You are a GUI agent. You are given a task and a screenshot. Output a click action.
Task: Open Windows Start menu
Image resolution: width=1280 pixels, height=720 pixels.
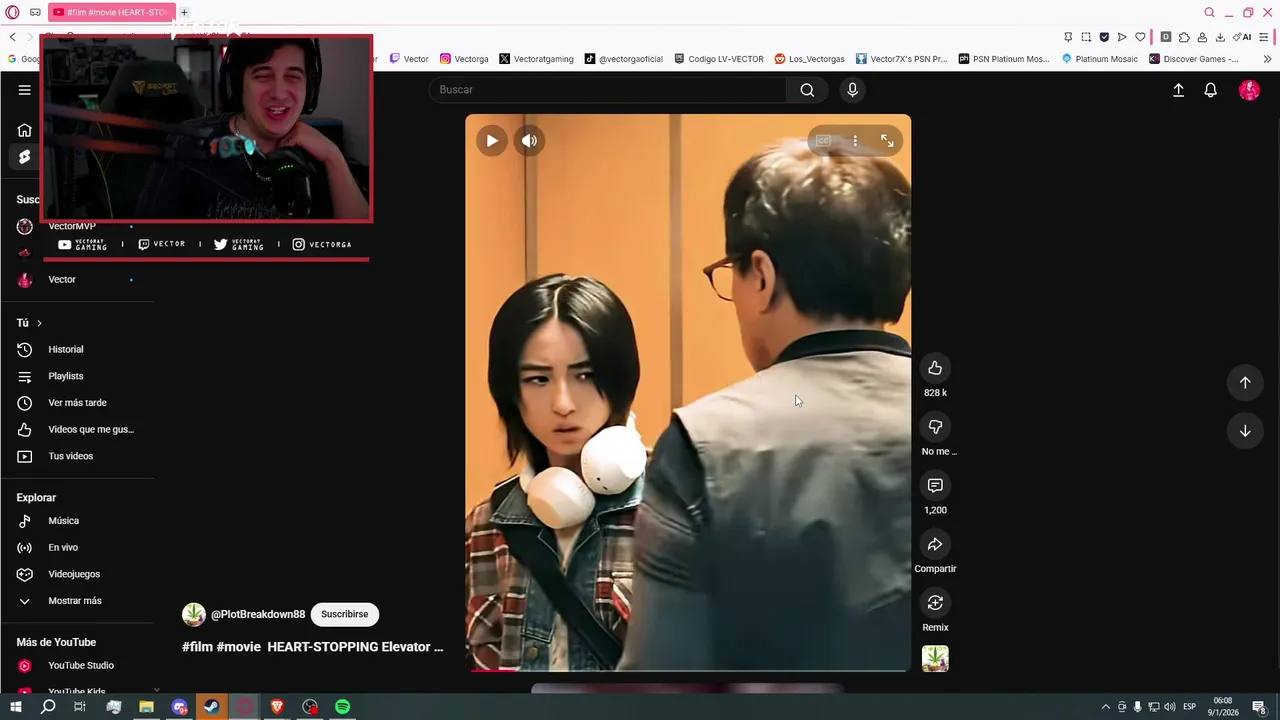coord(16,707)
